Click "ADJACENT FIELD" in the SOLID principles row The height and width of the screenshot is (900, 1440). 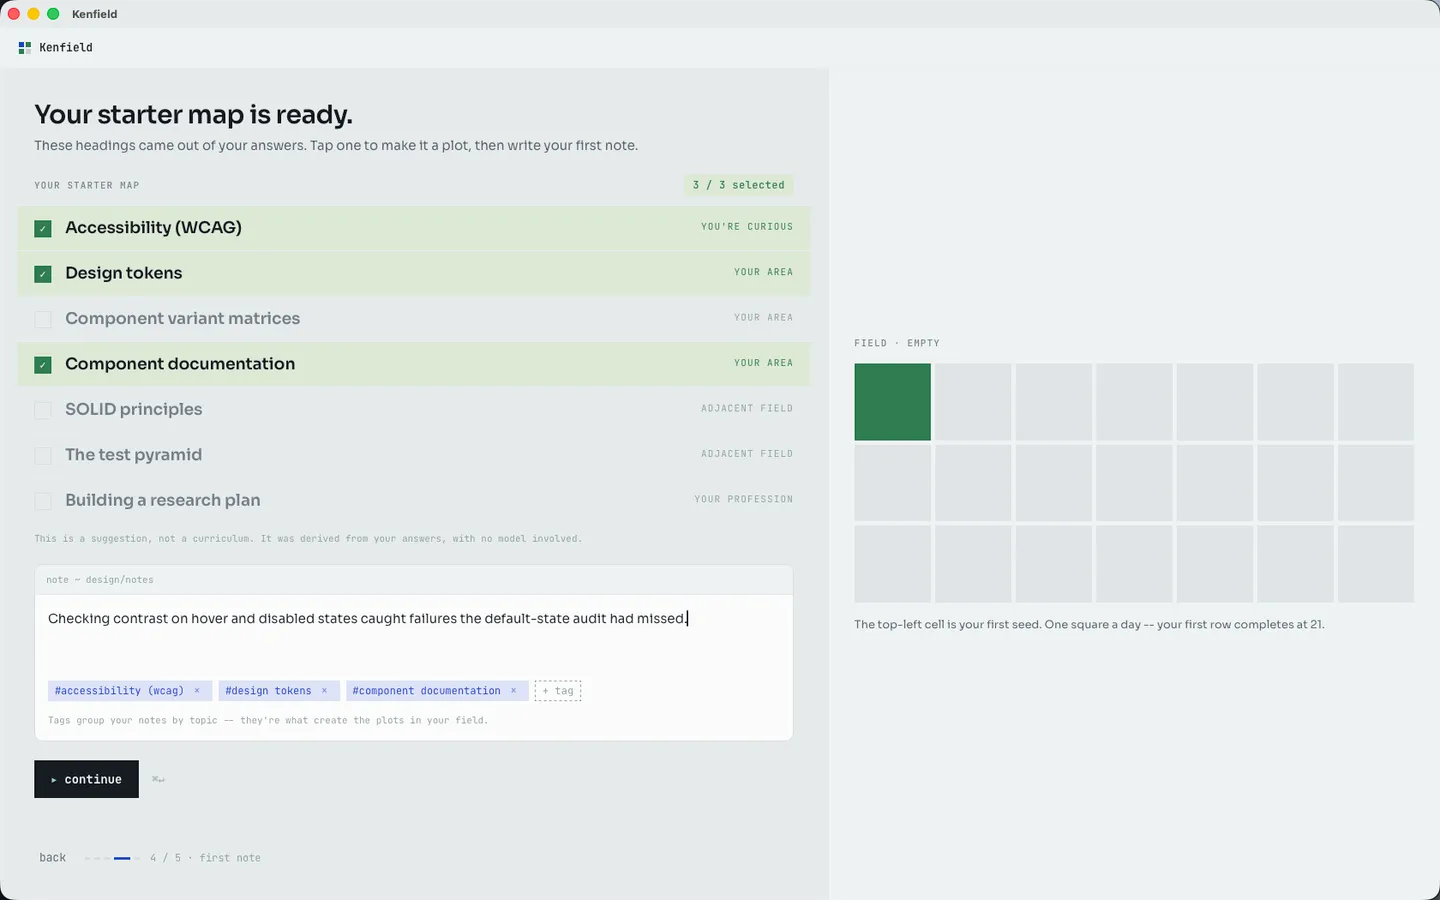click(747, 408)
